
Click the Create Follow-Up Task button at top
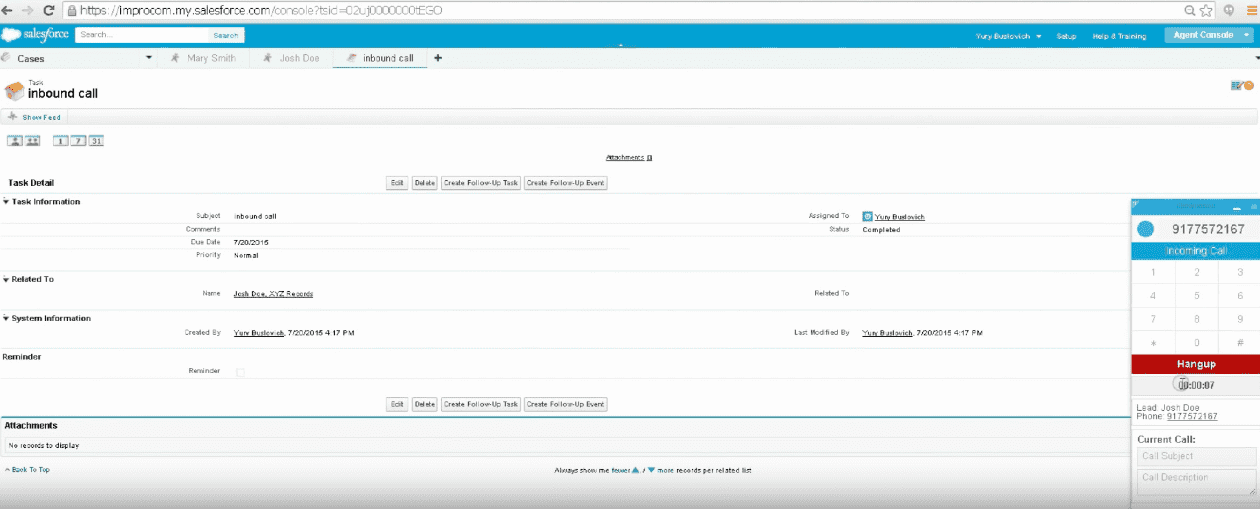coord(481,183)
